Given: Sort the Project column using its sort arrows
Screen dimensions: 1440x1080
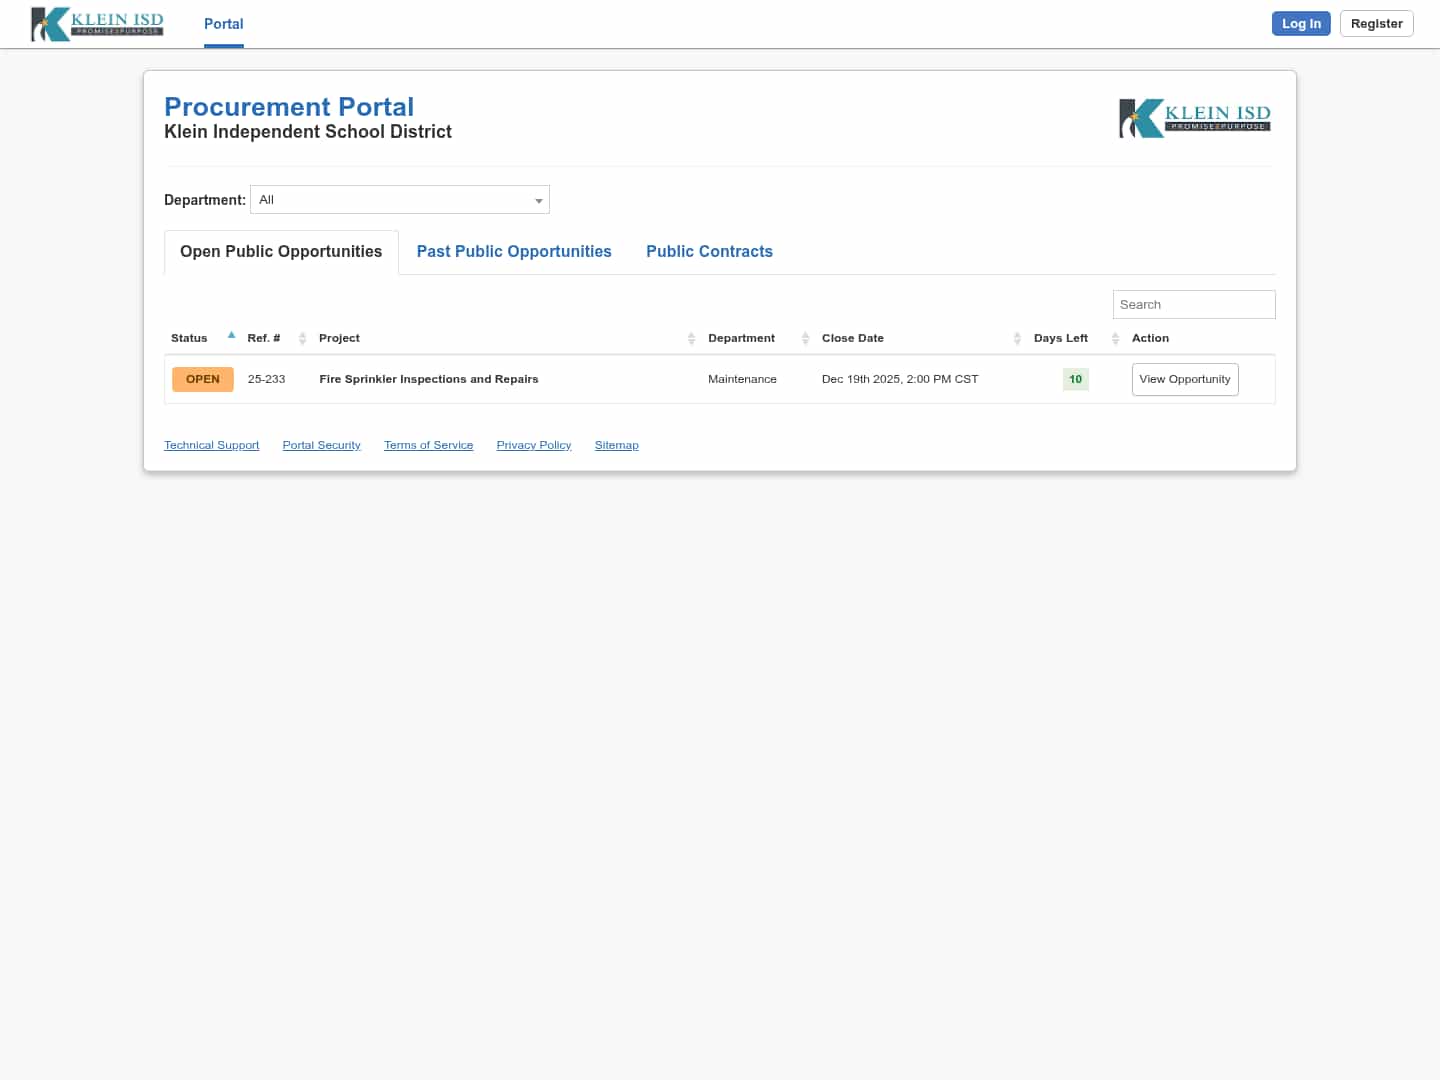Looking at the screenshot, I should tap(691, 338).
